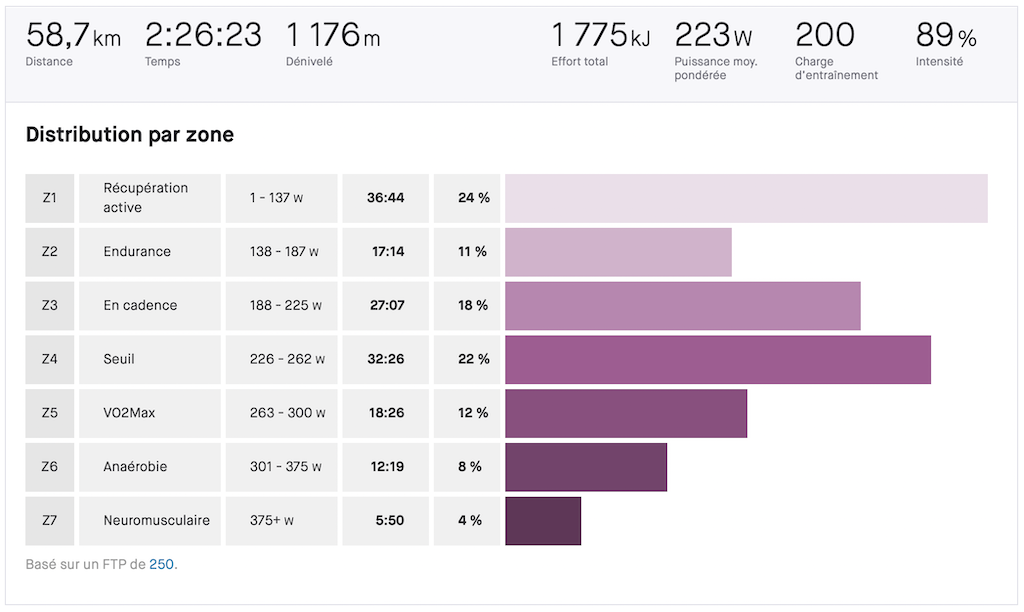1024x612 pixels.
Task: Click the Dénivelé value of 1 176 m
Action: click(333, 37)
